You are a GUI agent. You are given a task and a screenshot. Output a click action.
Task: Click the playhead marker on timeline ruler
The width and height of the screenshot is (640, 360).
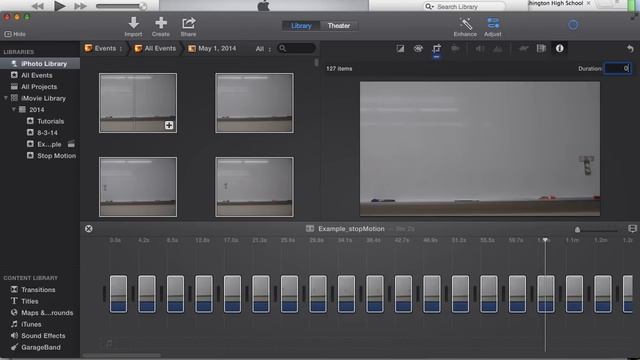coord(545,240)
